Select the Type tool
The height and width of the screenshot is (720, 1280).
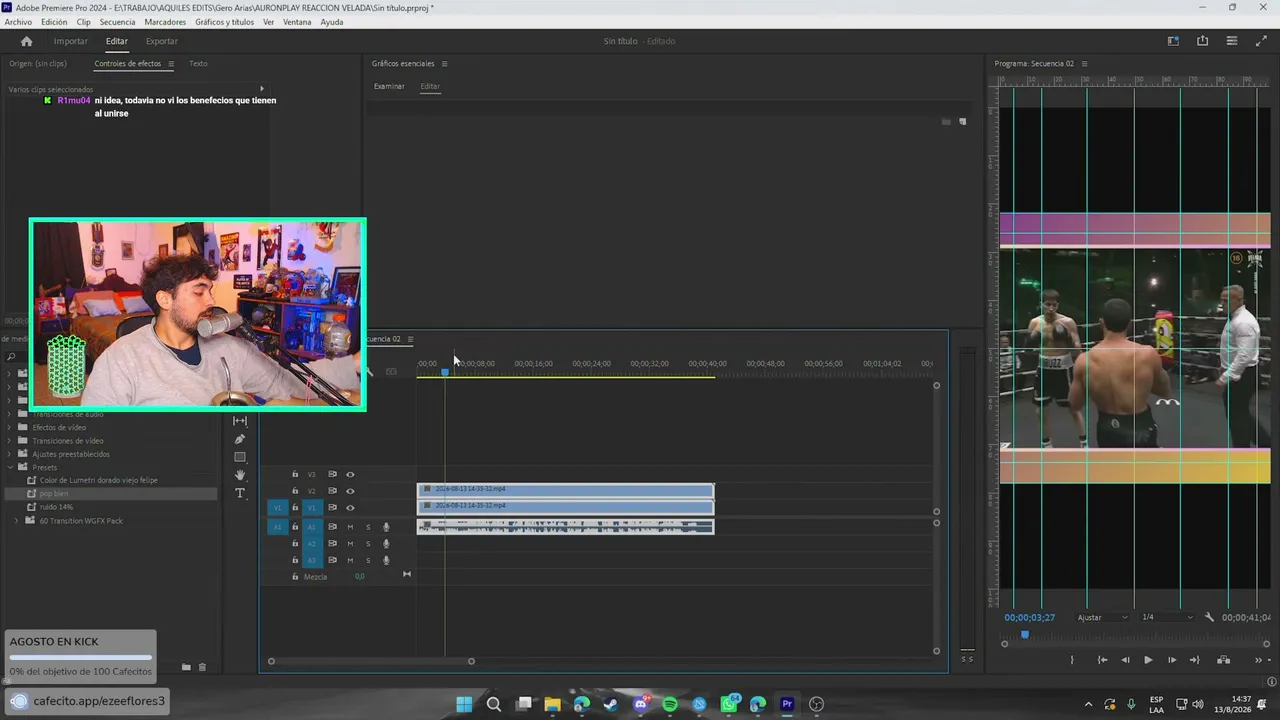click(x=240, y=493)
